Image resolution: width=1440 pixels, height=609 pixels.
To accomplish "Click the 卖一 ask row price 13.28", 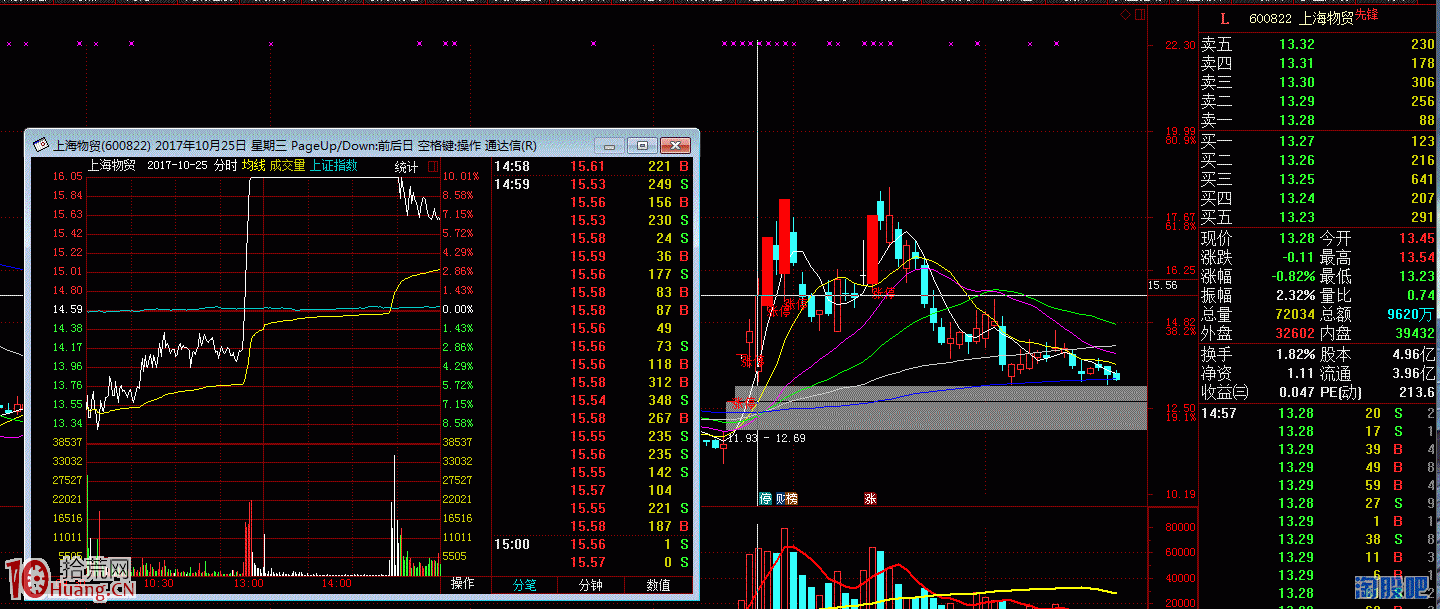I will pos(1297,120).
